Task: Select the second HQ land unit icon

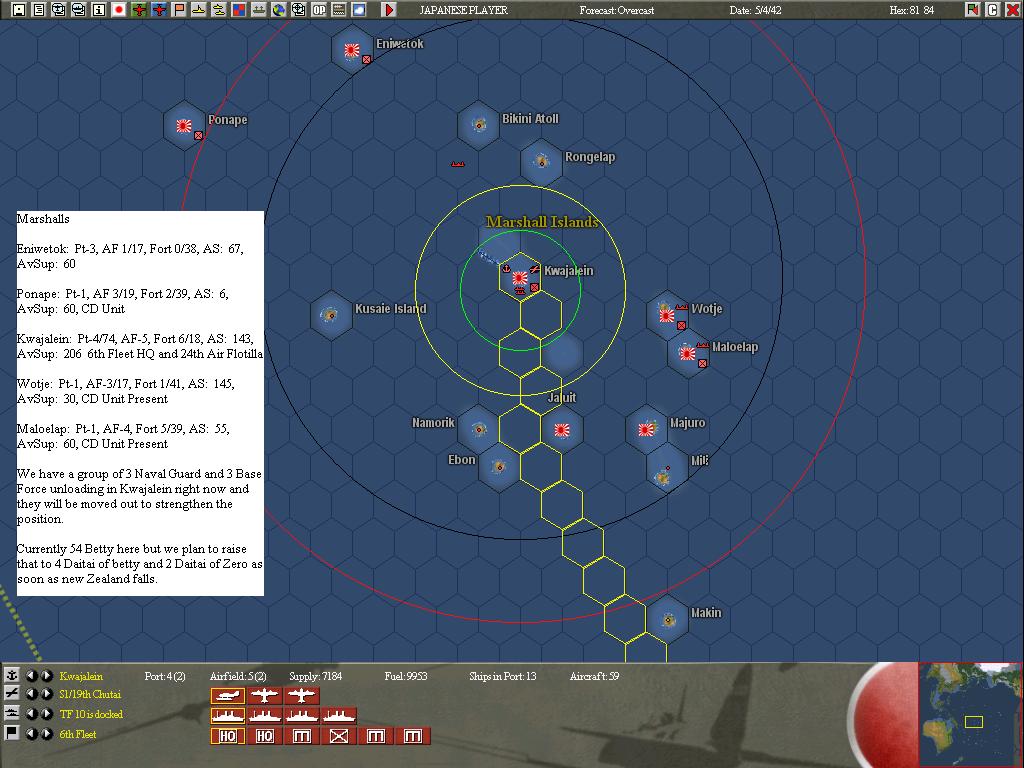Action: click(264, 736)
